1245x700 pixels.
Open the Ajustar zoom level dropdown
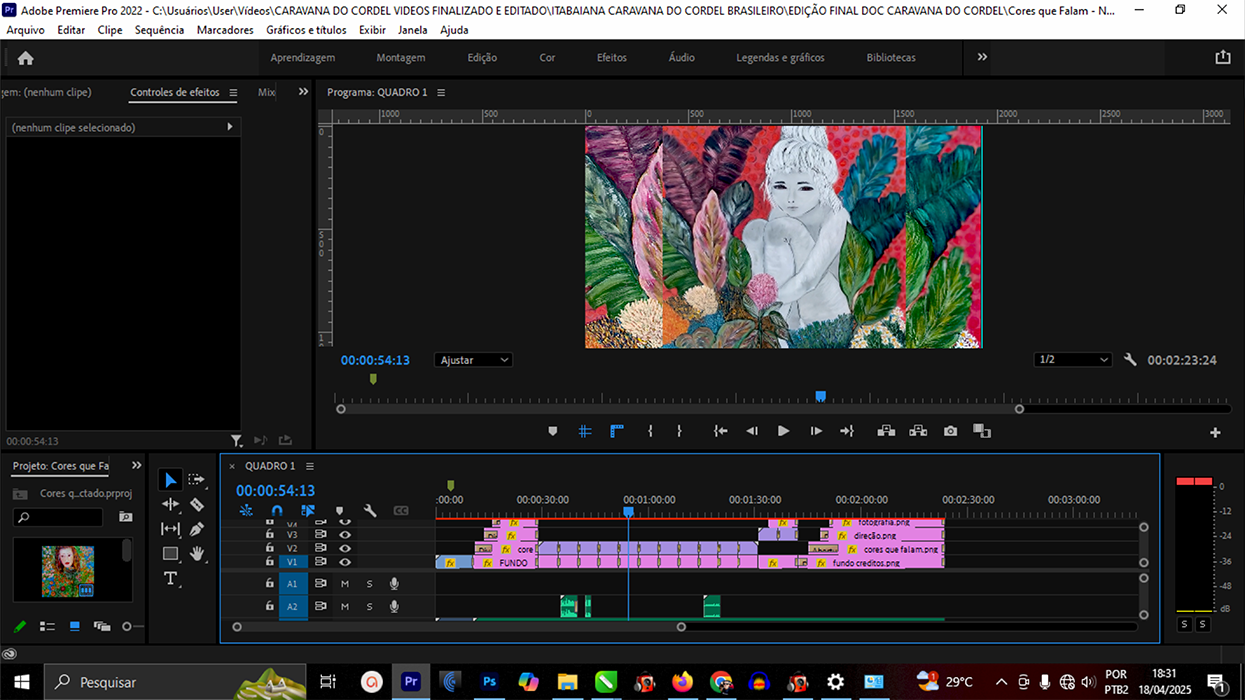[x=473, y=360]
